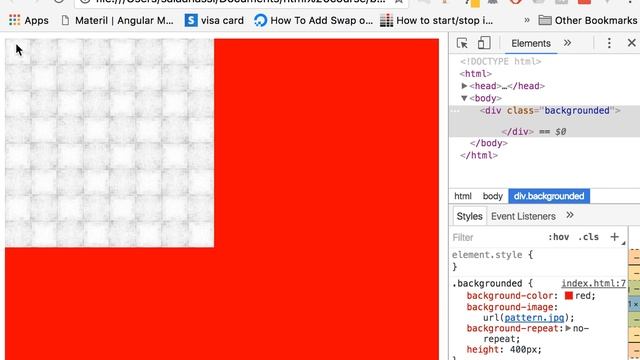The height and width of the screenshot is (360, 640).
Task: Switch to the Styles tab
Action: tap(469, 216)
